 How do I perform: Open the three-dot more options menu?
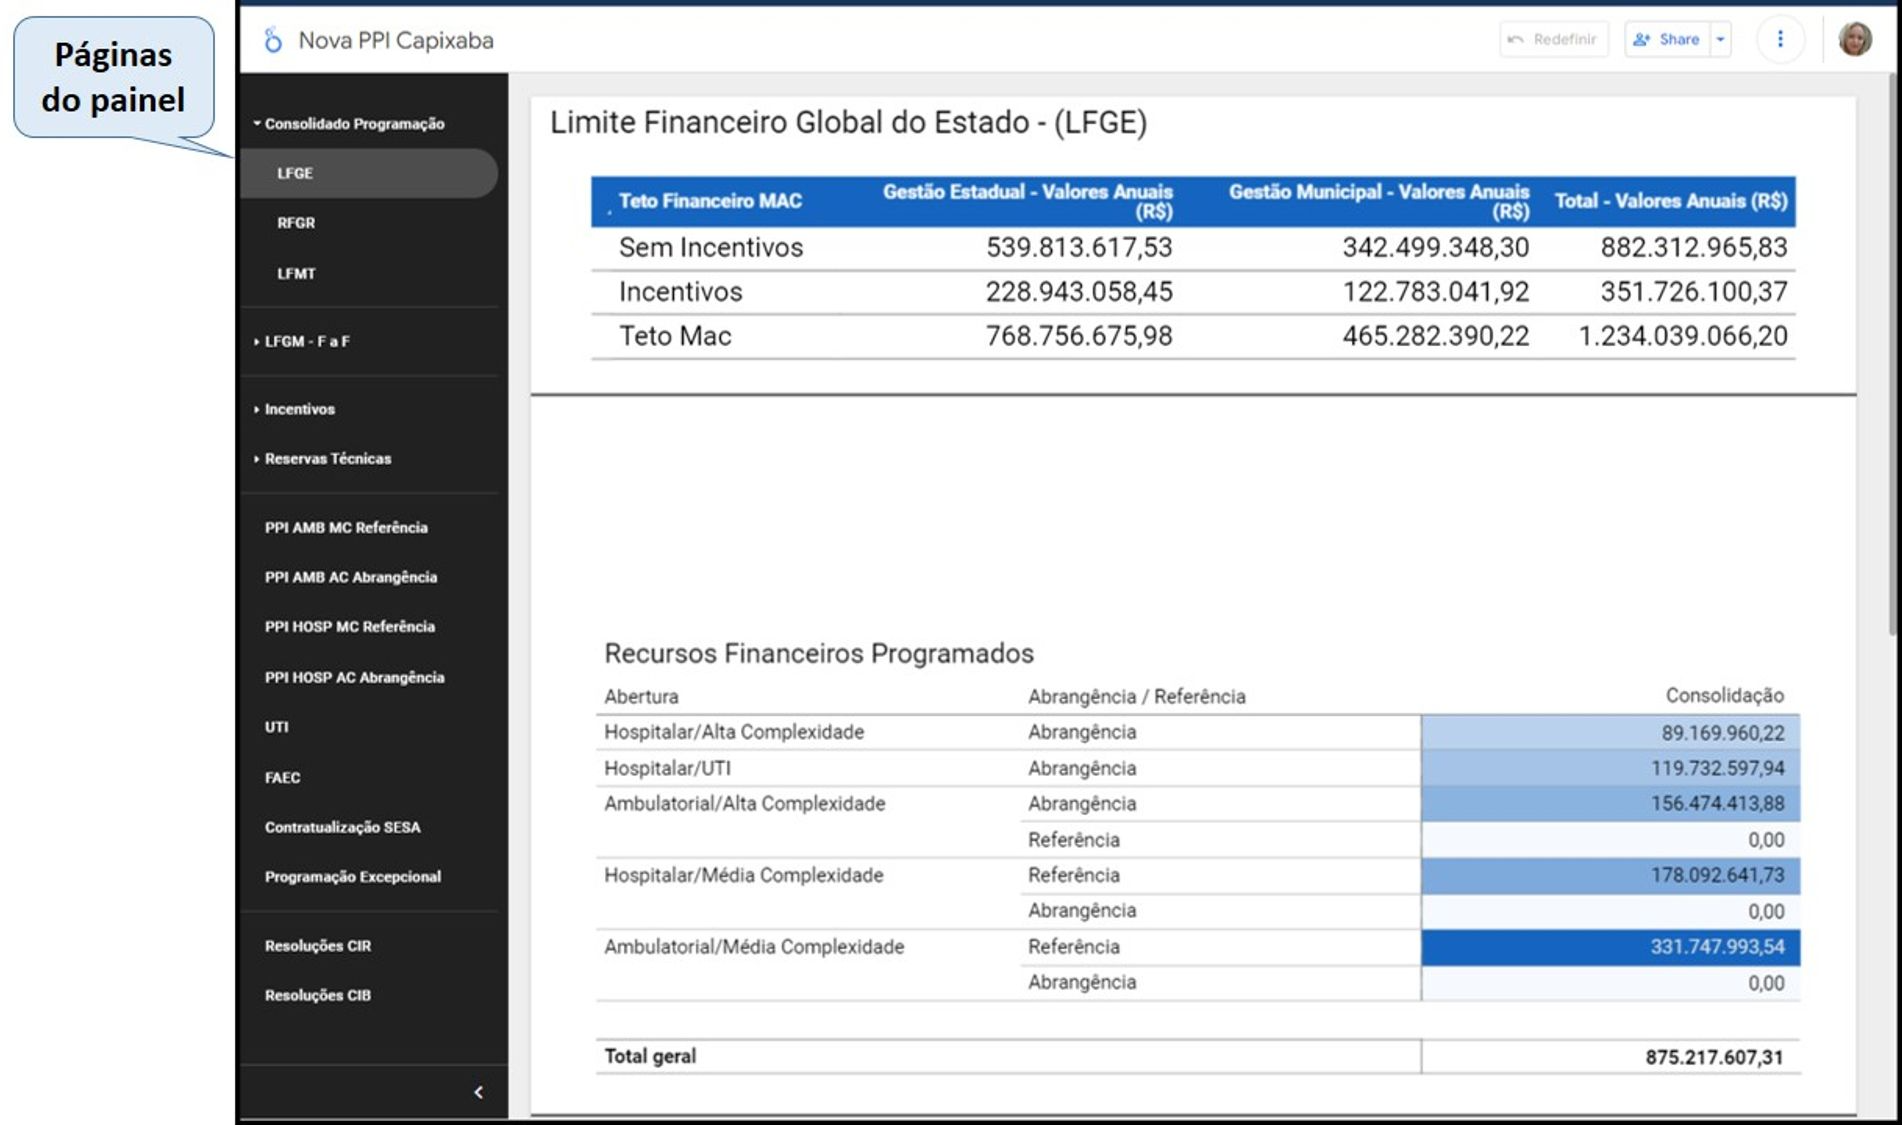(1779, 39)
